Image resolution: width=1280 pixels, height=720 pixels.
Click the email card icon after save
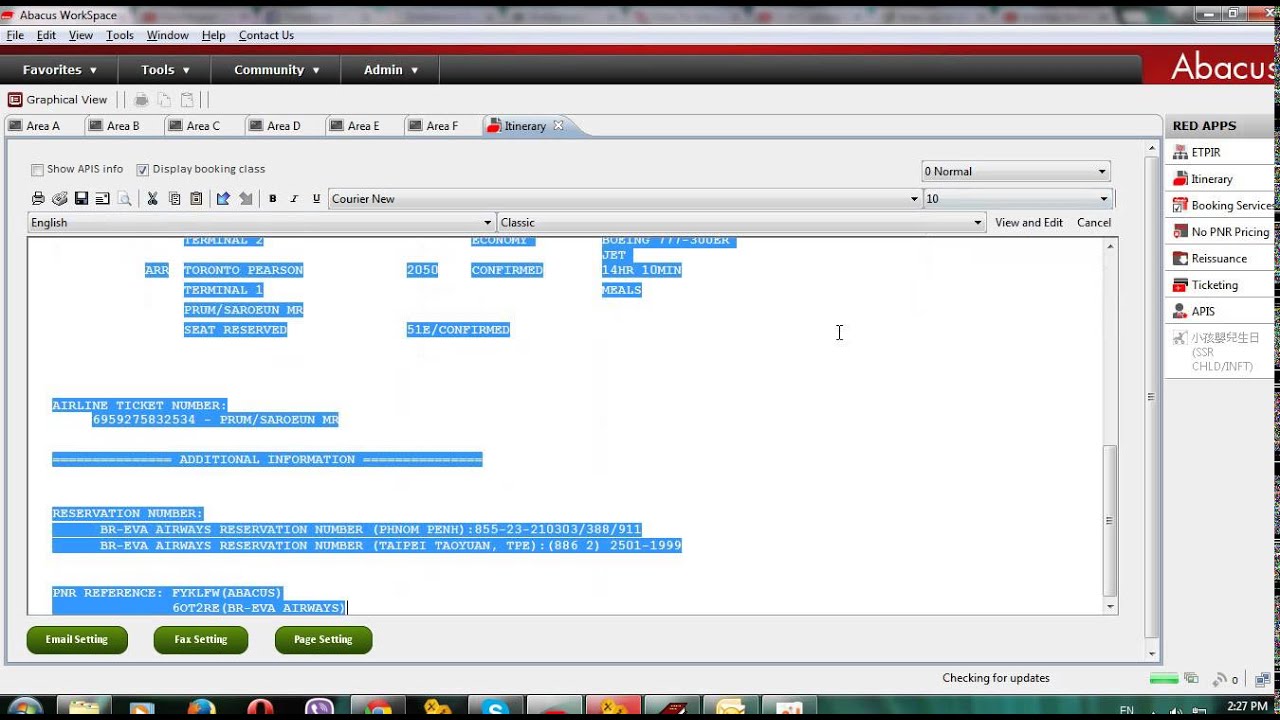tap(102, 199)
